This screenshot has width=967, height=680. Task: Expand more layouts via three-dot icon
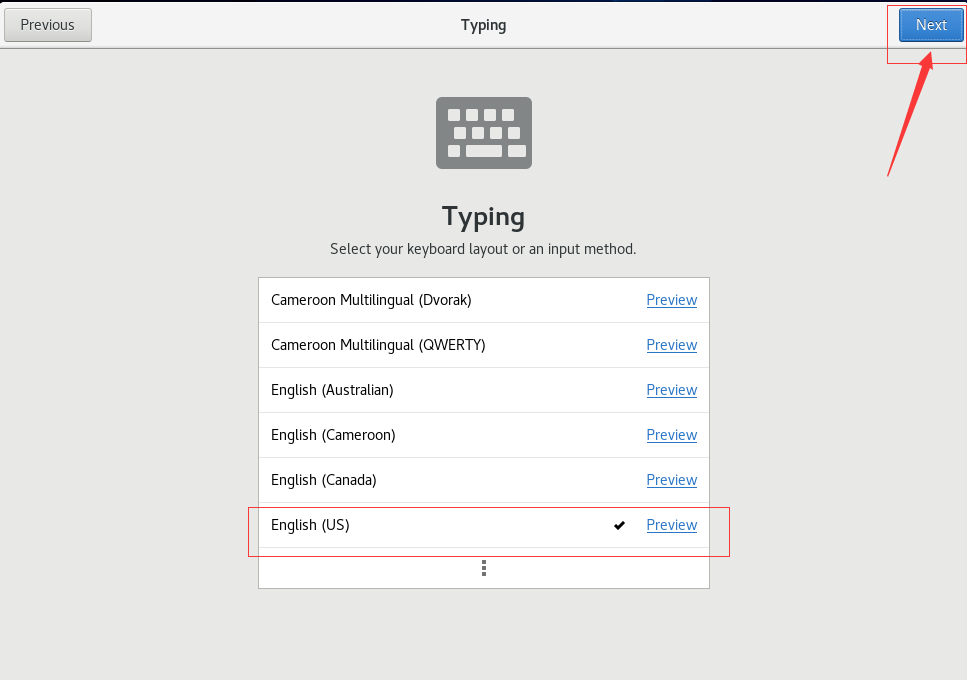click(x=484, y=568)
